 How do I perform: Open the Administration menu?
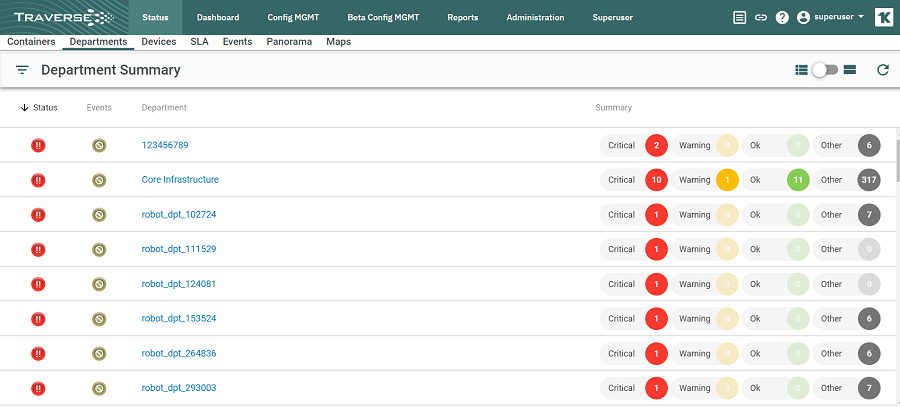pyautogui.click(x=535, y=17)
